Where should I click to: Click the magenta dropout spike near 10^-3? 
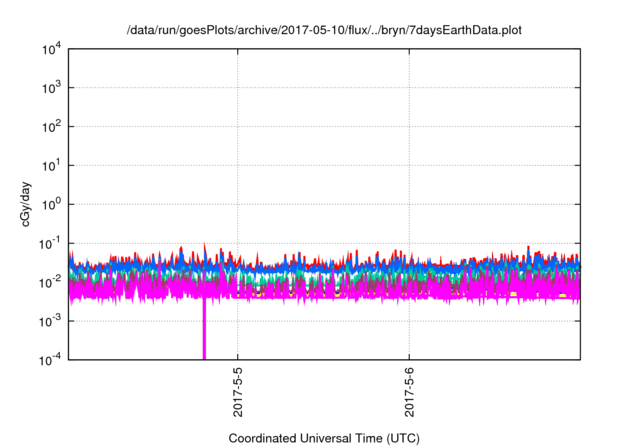[204, 328]
